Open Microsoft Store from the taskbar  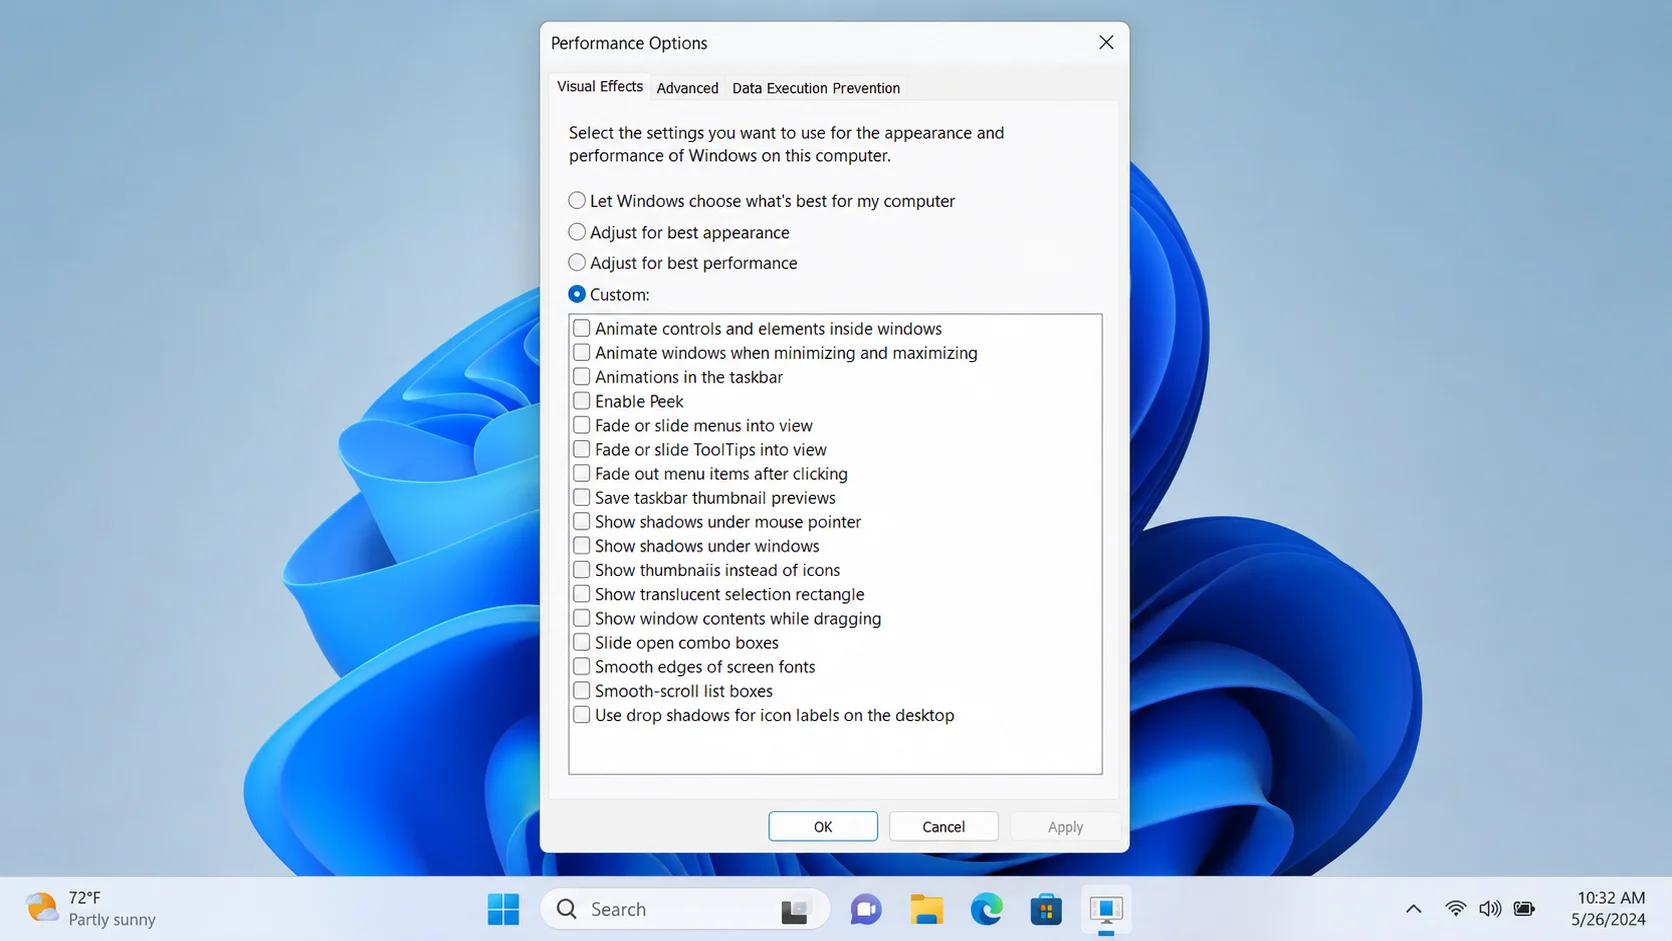coord(1046,909)
